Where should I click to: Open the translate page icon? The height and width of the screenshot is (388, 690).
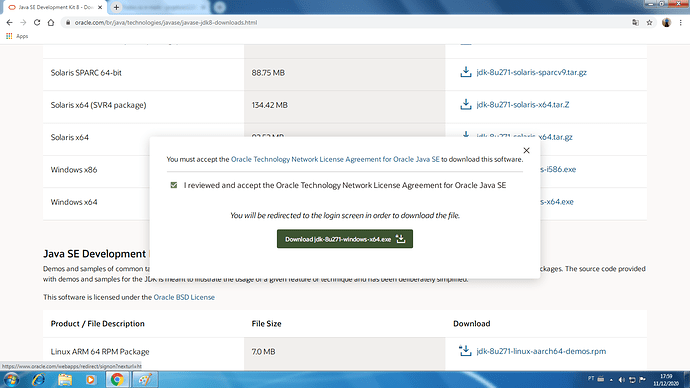pyautogui.click(x=635, y=22)
